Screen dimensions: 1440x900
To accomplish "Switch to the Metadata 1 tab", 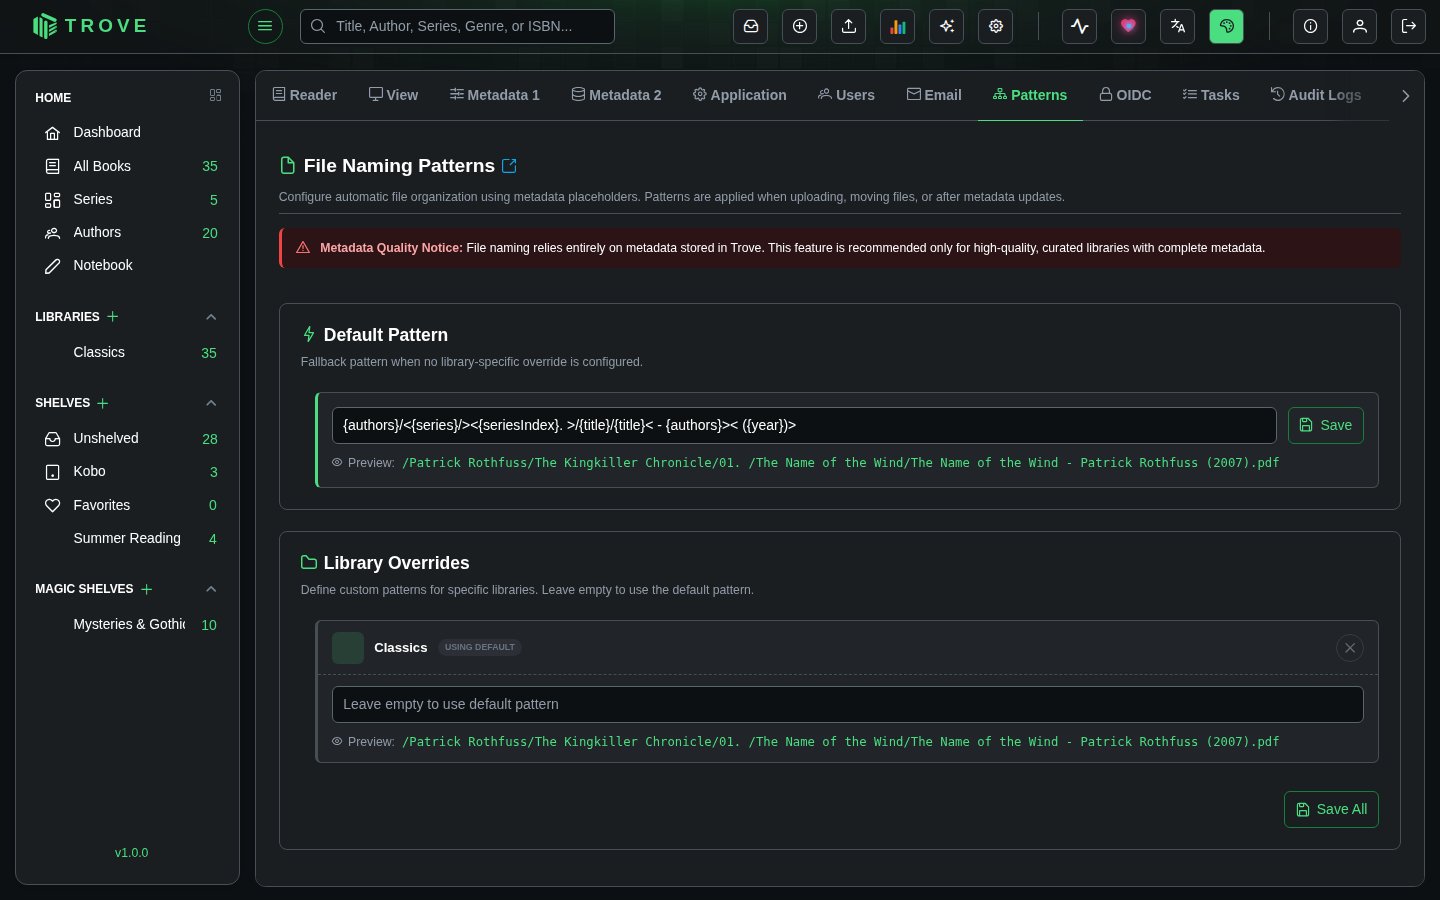I will (x=495, y=95).
